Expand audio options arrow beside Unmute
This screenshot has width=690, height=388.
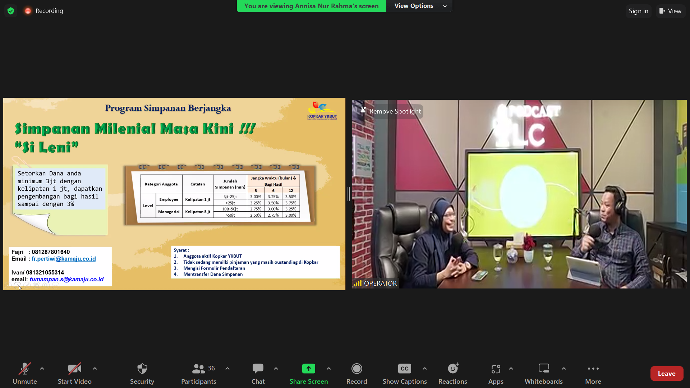click(x=42, y=369)
